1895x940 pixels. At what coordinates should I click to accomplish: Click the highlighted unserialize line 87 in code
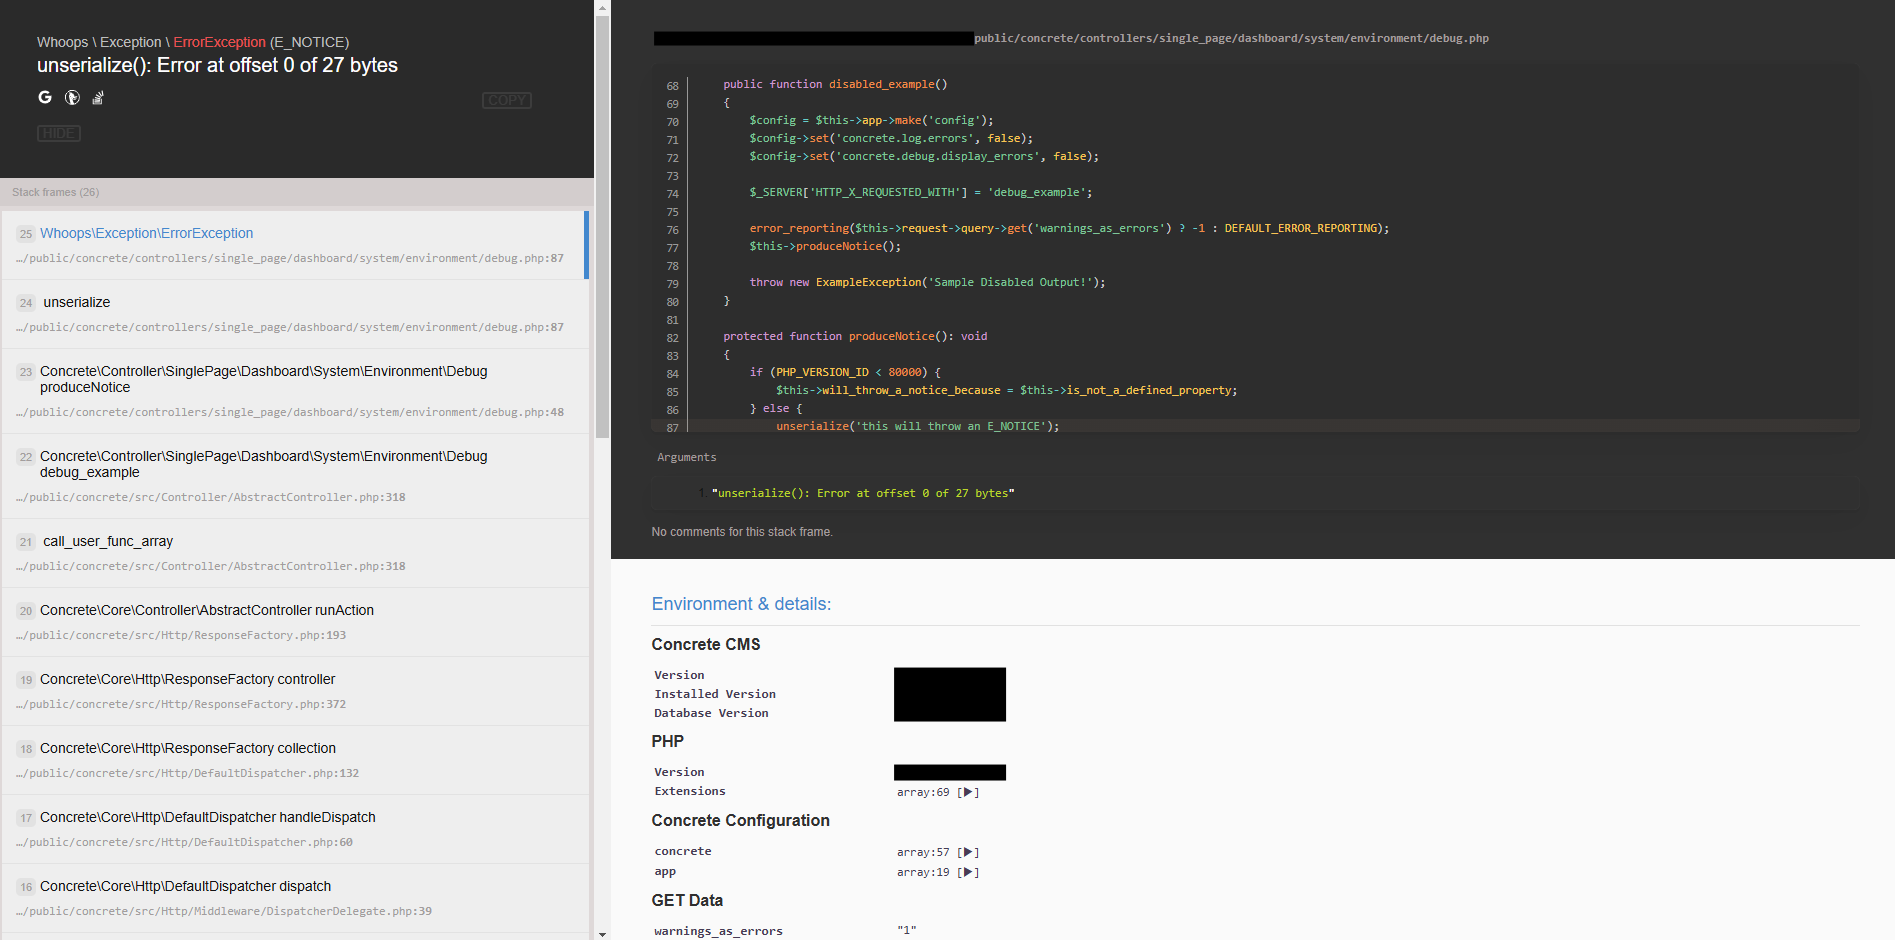coord(916,426)
